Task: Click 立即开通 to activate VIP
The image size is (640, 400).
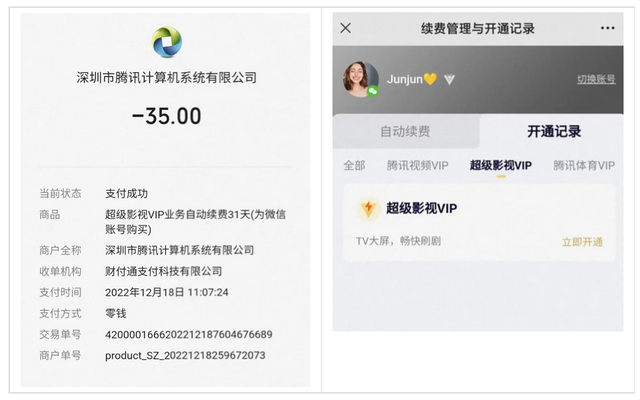Action: [x=582, y=242]
